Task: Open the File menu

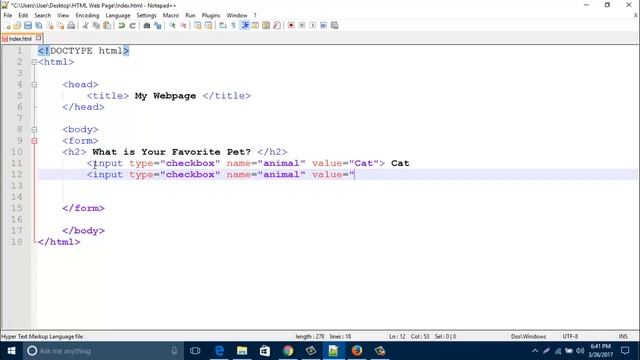Action: click(x=8, y=15)
